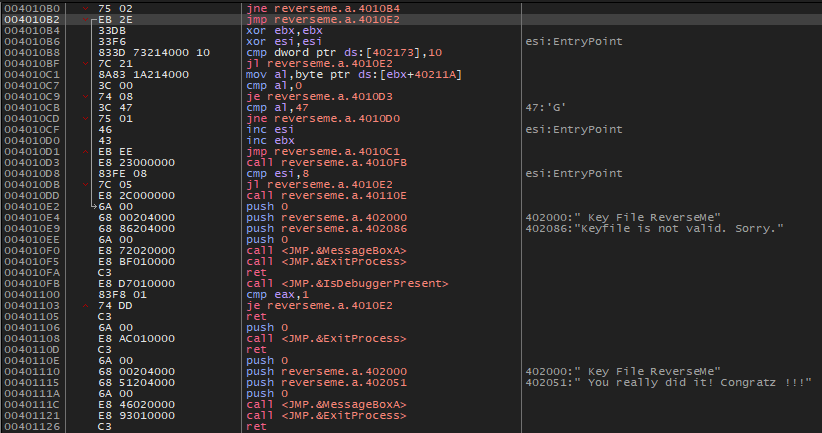Select bytes E8 23000000
The width and height of the screenshot is (822, 433).
136,163
